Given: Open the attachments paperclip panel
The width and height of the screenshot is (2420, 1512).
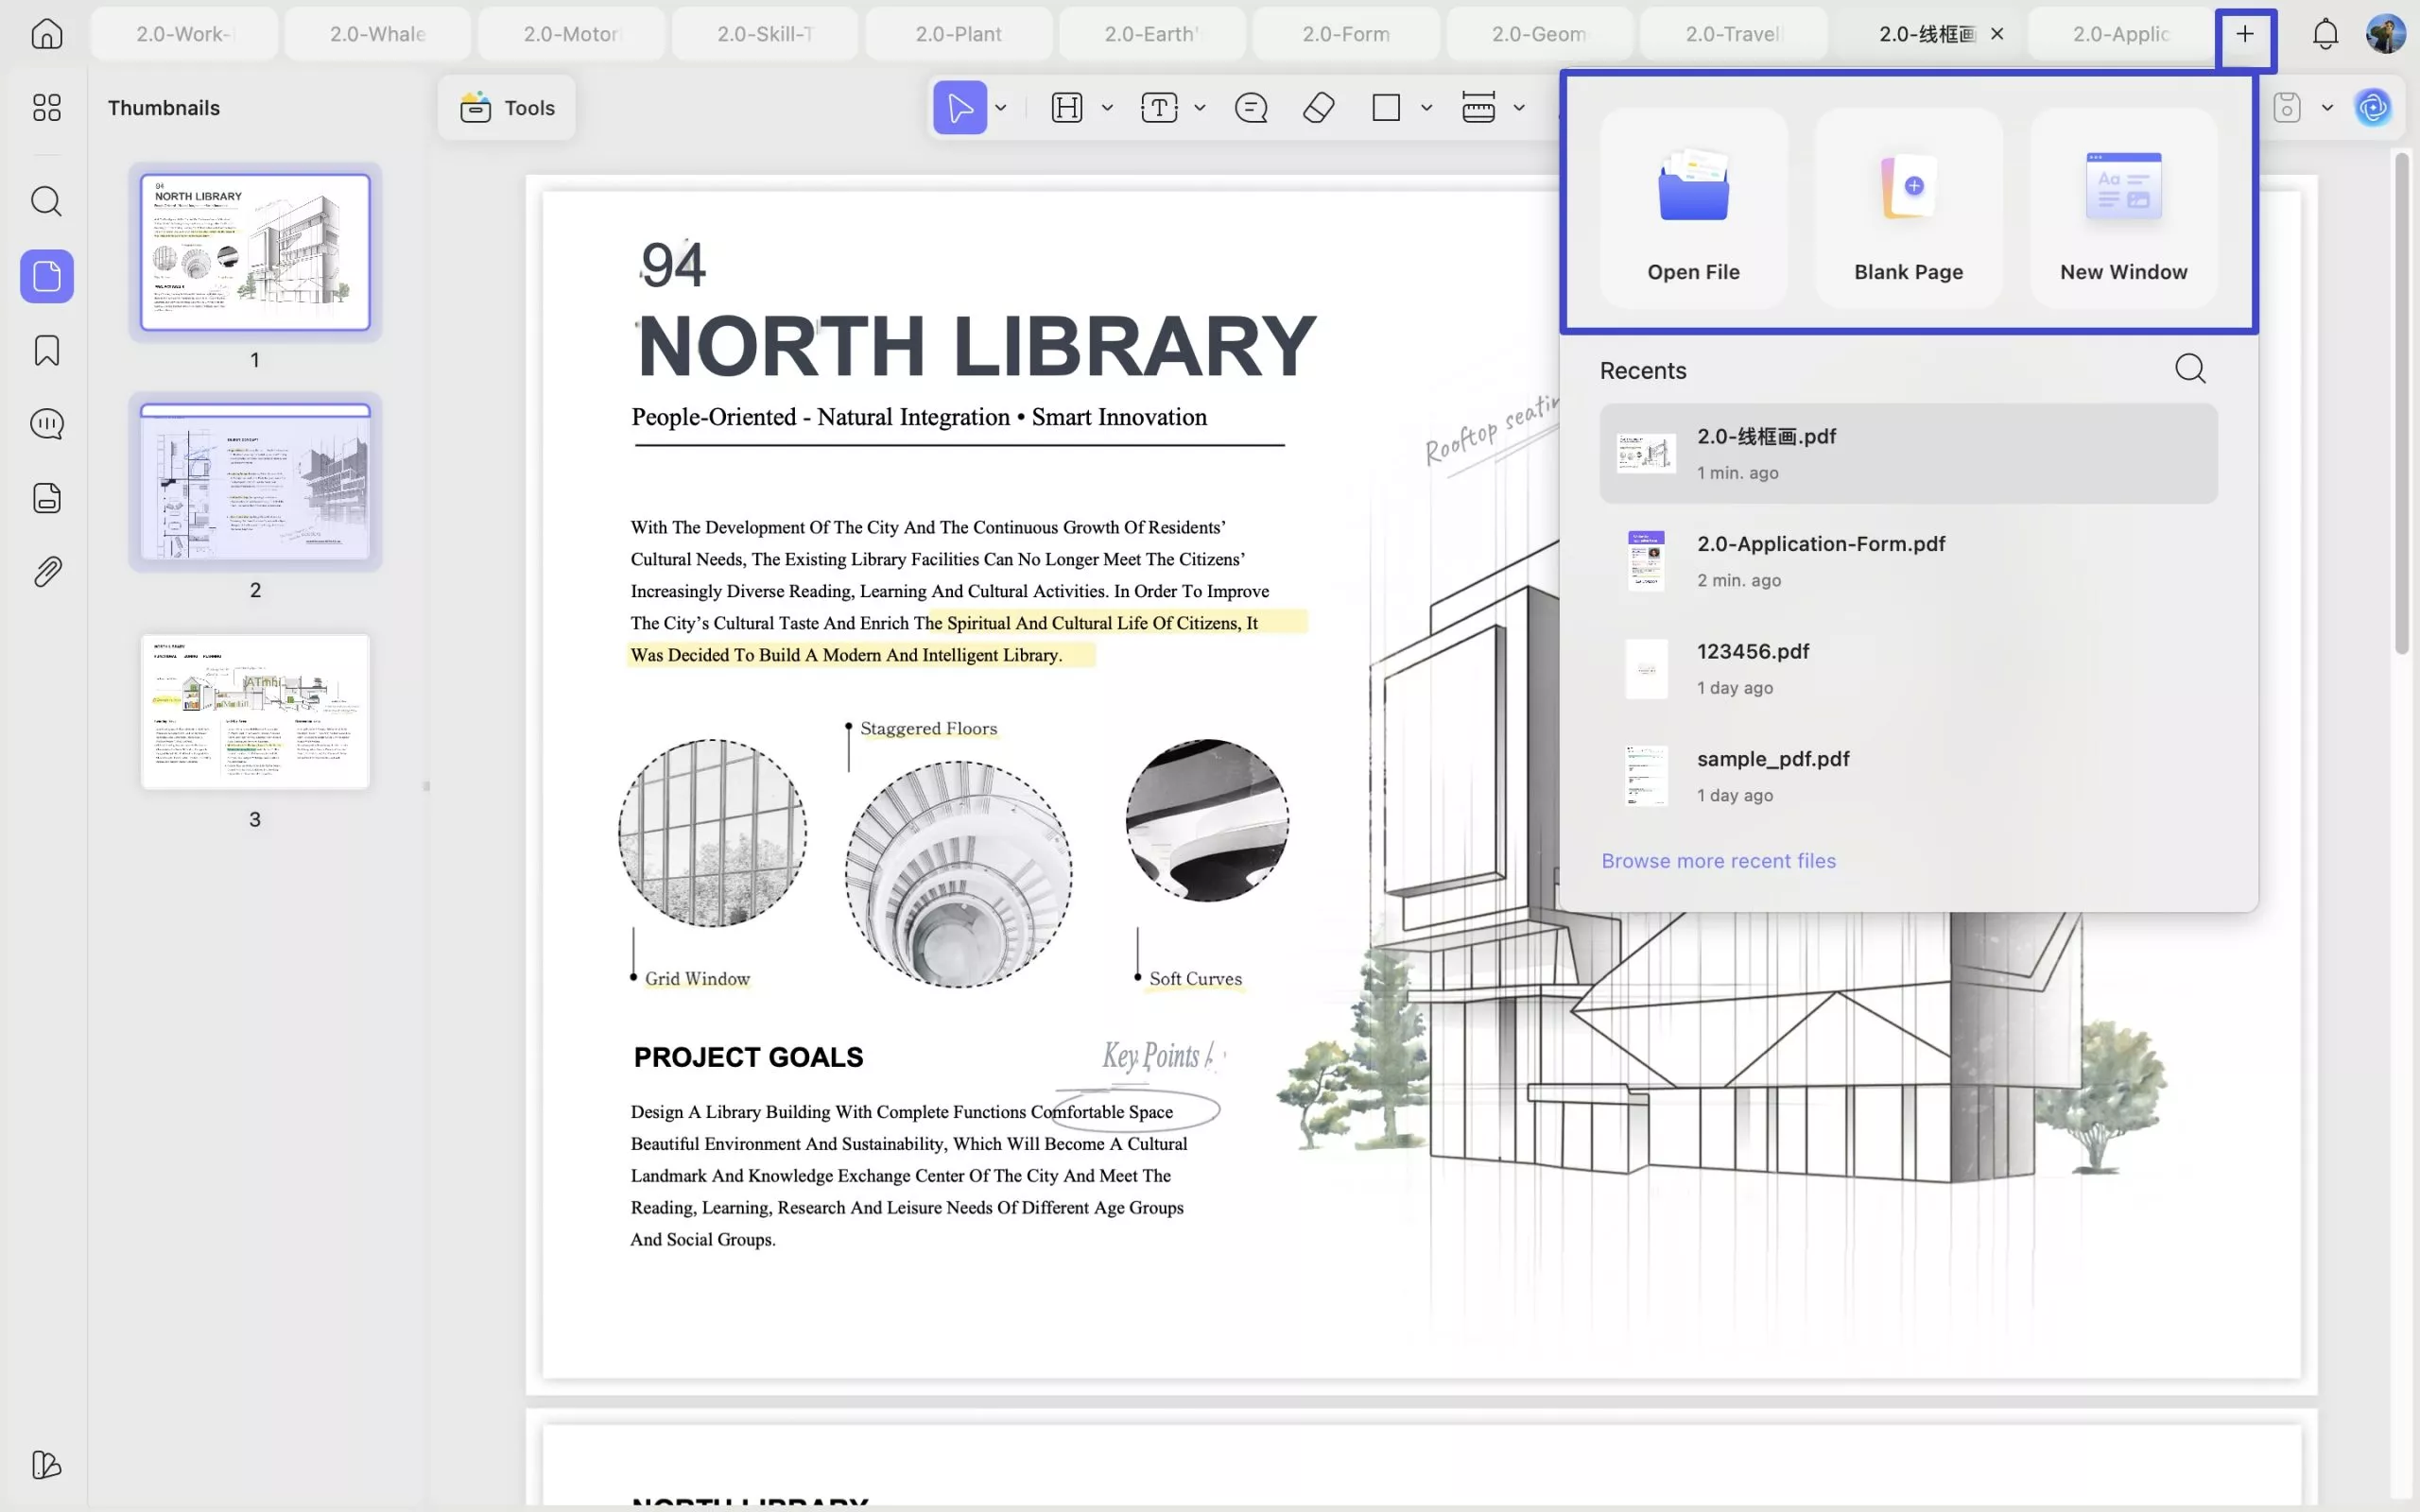Looking at the screenshot, I should (x=46, y=572).
